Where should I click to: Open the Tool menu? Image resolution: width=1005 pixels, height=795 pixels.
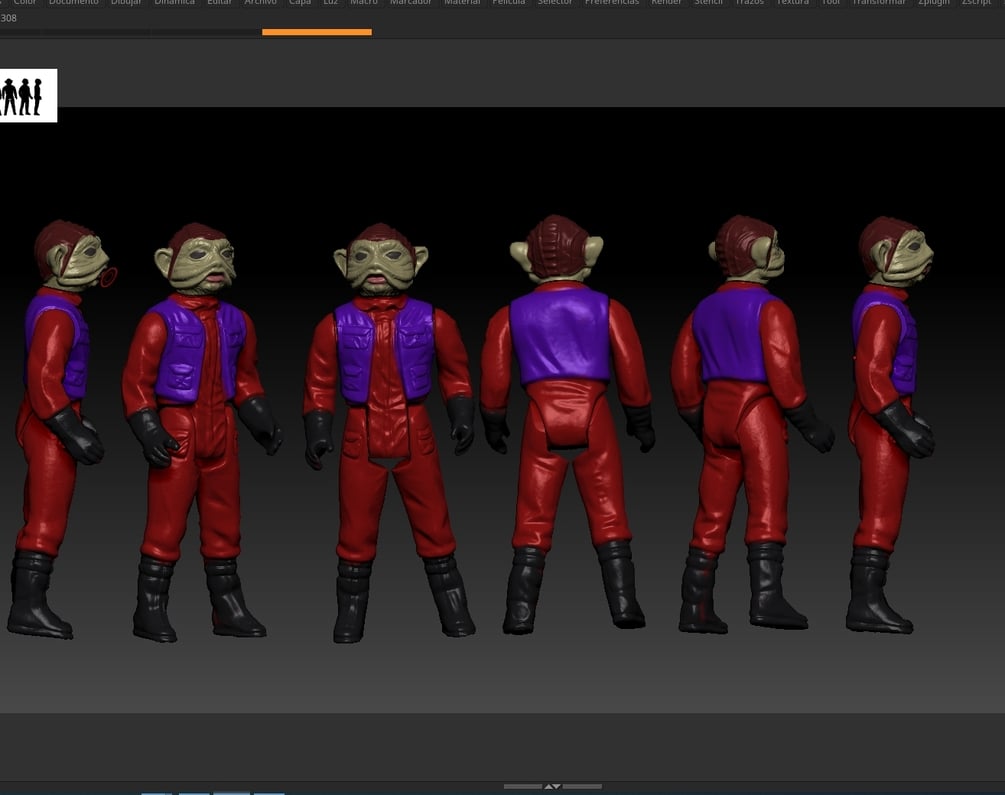point(831,3)
